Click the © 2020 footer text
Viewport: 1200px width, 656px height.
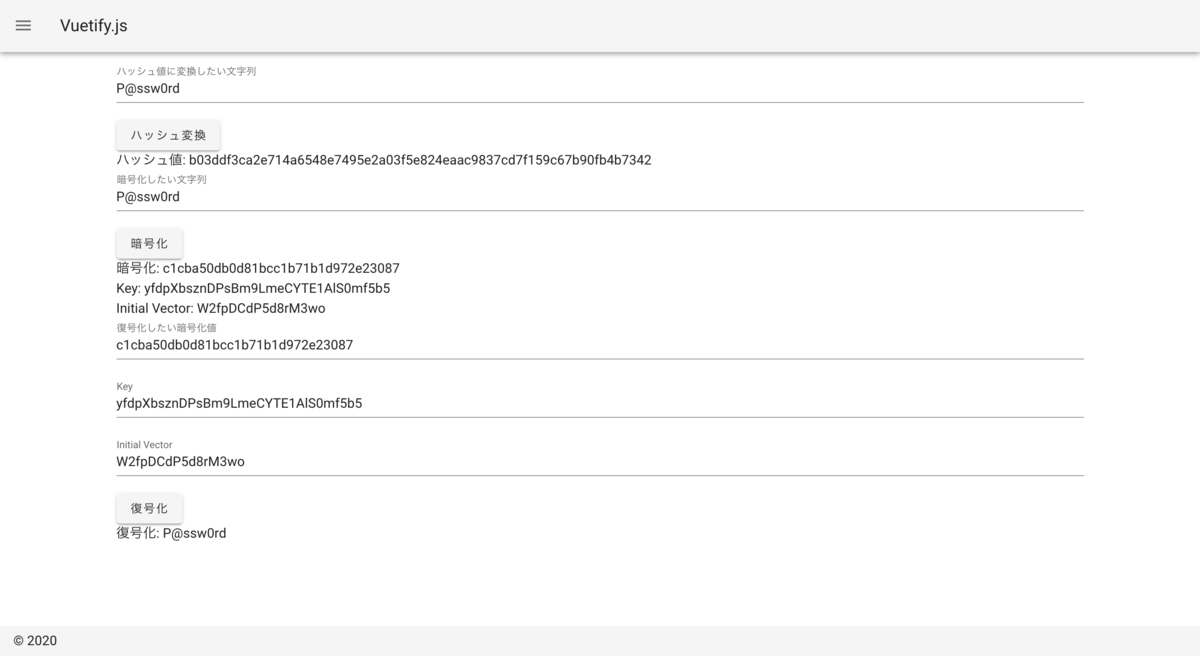[35, 641]
